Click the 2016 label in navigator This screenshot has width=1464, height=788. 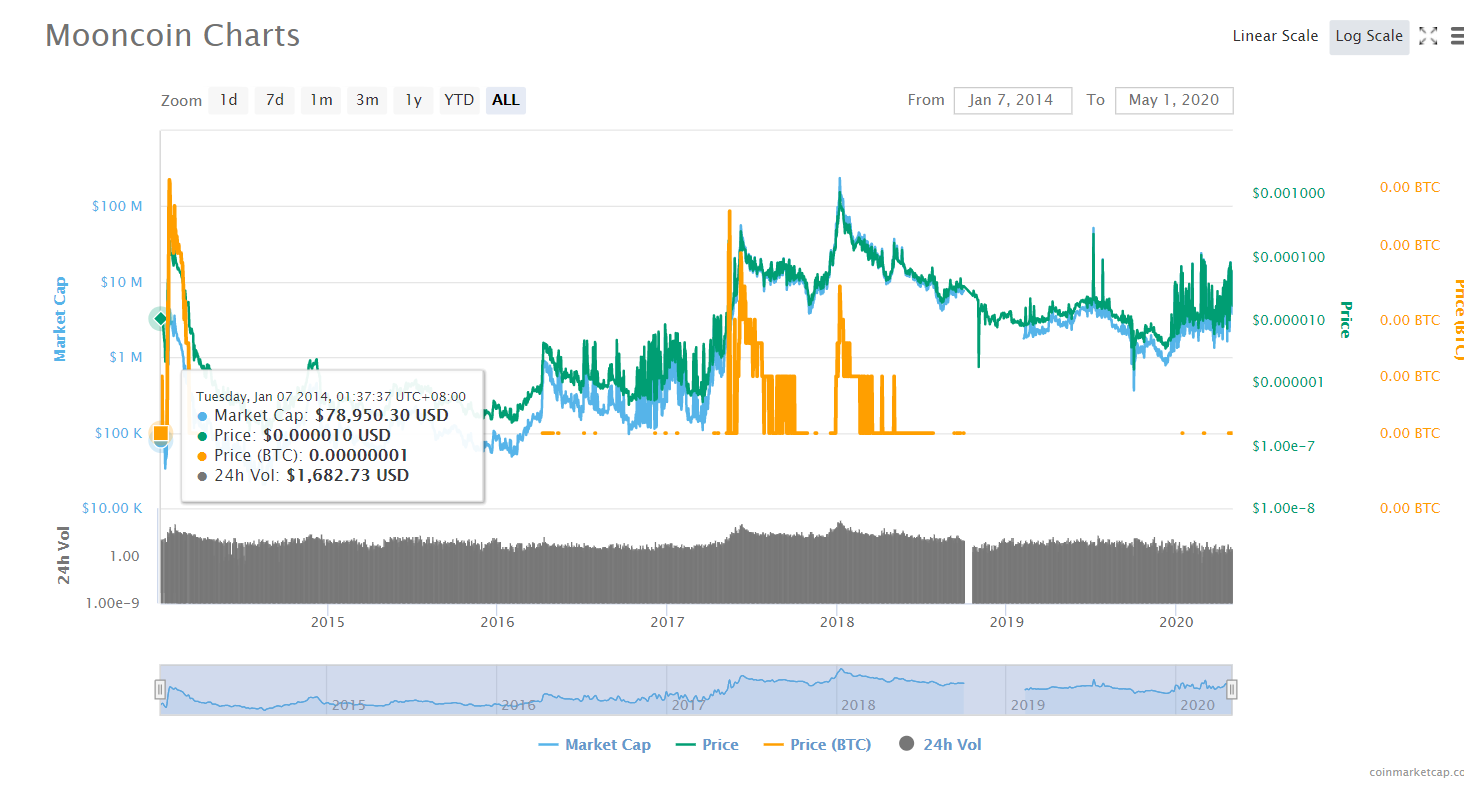tap(518, 705)
